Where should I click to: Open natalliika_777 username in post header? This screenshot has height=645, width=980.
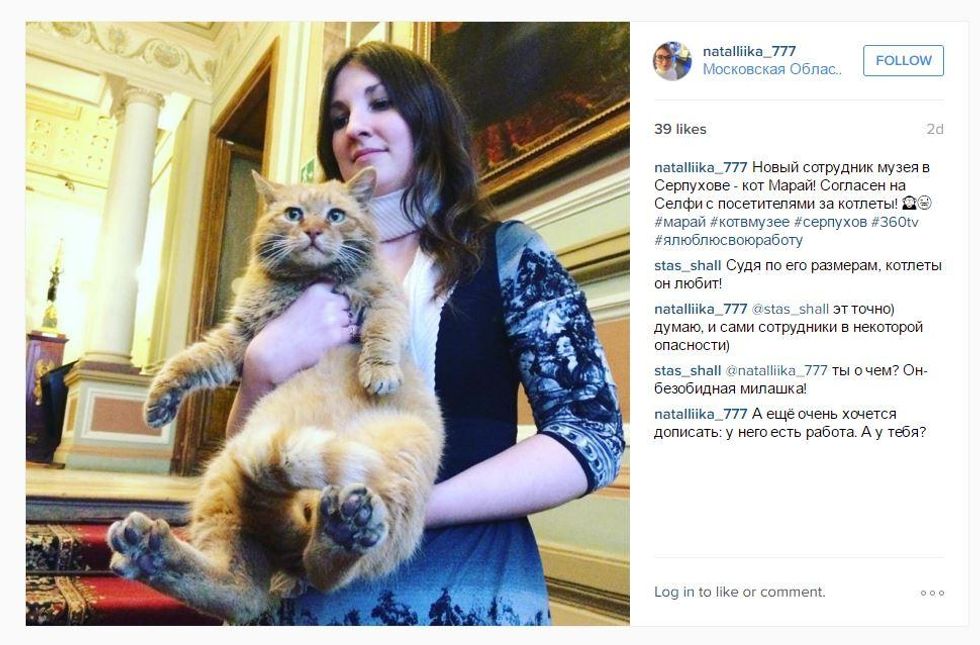click(749, 51)
